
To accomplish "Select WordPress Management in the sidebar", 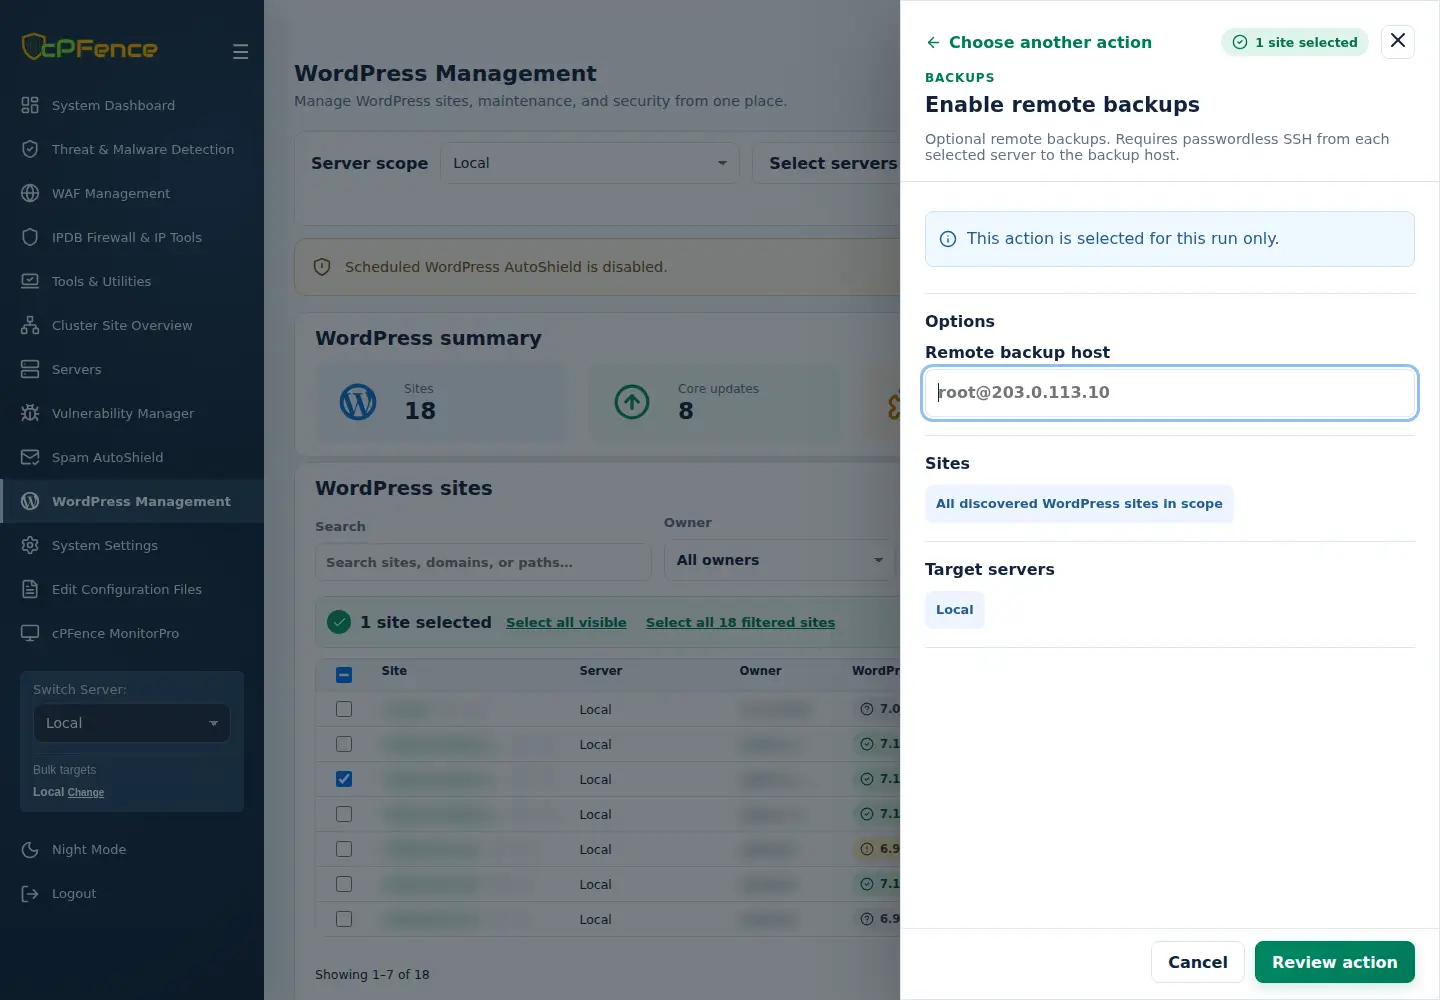I will 132,501.
